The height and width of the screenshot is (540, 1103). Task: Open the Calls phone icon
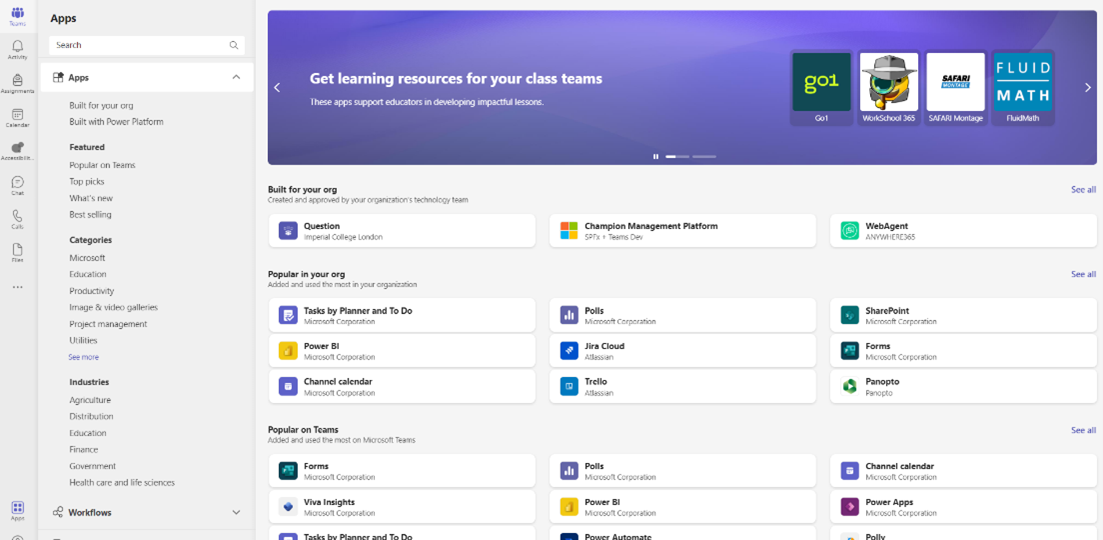(x=17, y=218)
